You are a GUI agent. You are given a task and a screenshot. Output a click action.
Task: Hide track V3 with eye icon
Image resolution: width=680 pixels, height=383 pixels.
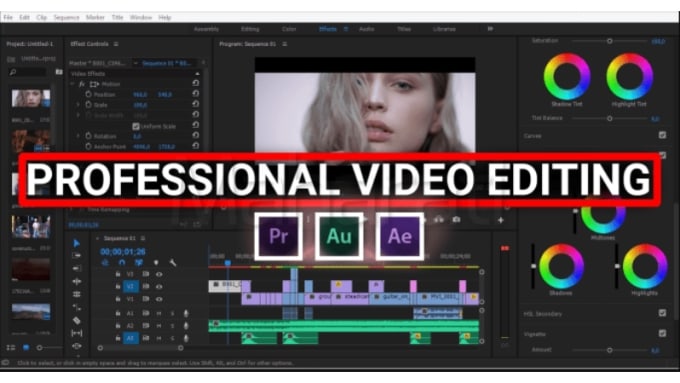point(159,274)
